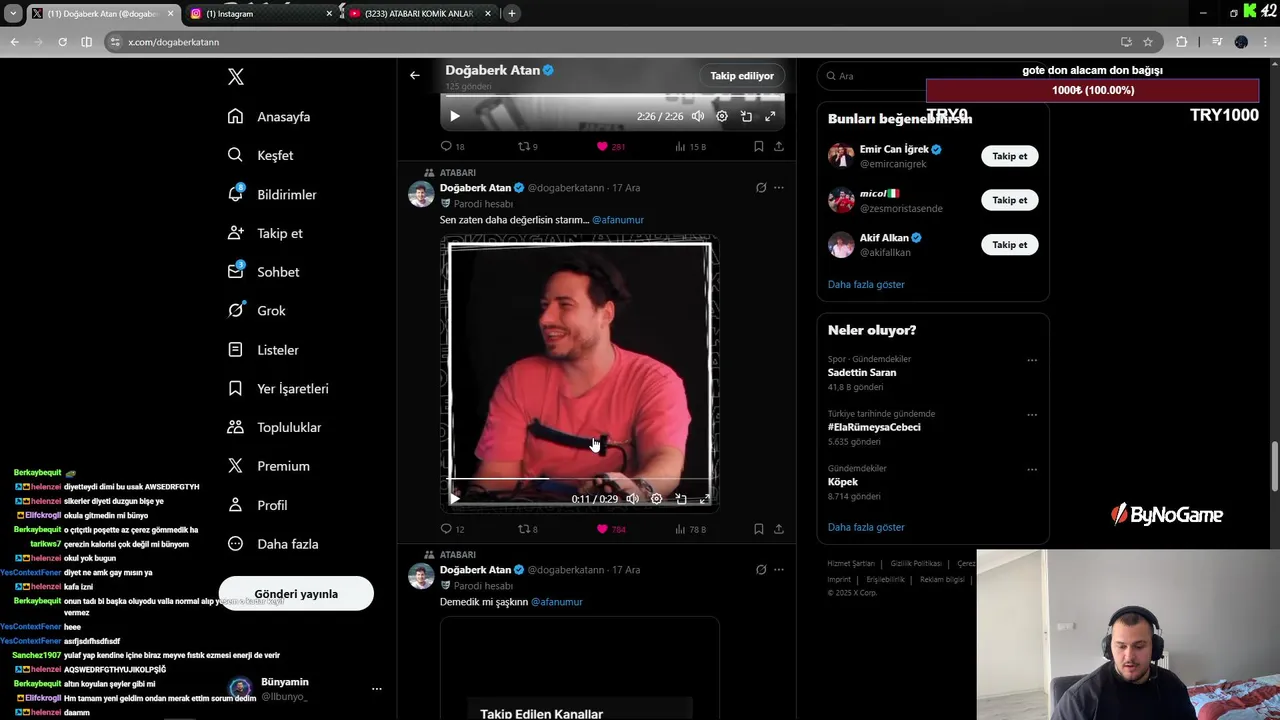Bookmark the 78 B views post
Image resolution: width=1280 pixels, height=720 pixels.
point(758,529)
